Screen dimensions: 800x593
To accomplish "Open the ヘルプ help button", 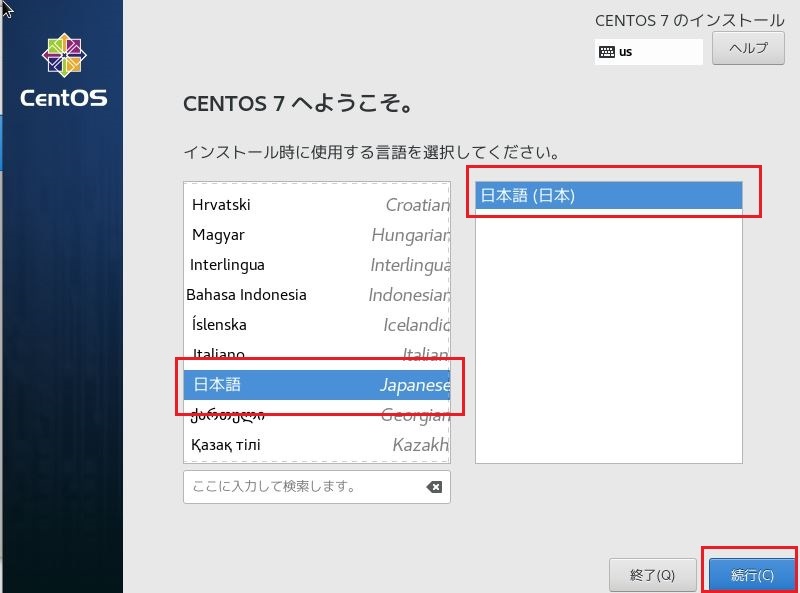I will [x=748, y=48].
